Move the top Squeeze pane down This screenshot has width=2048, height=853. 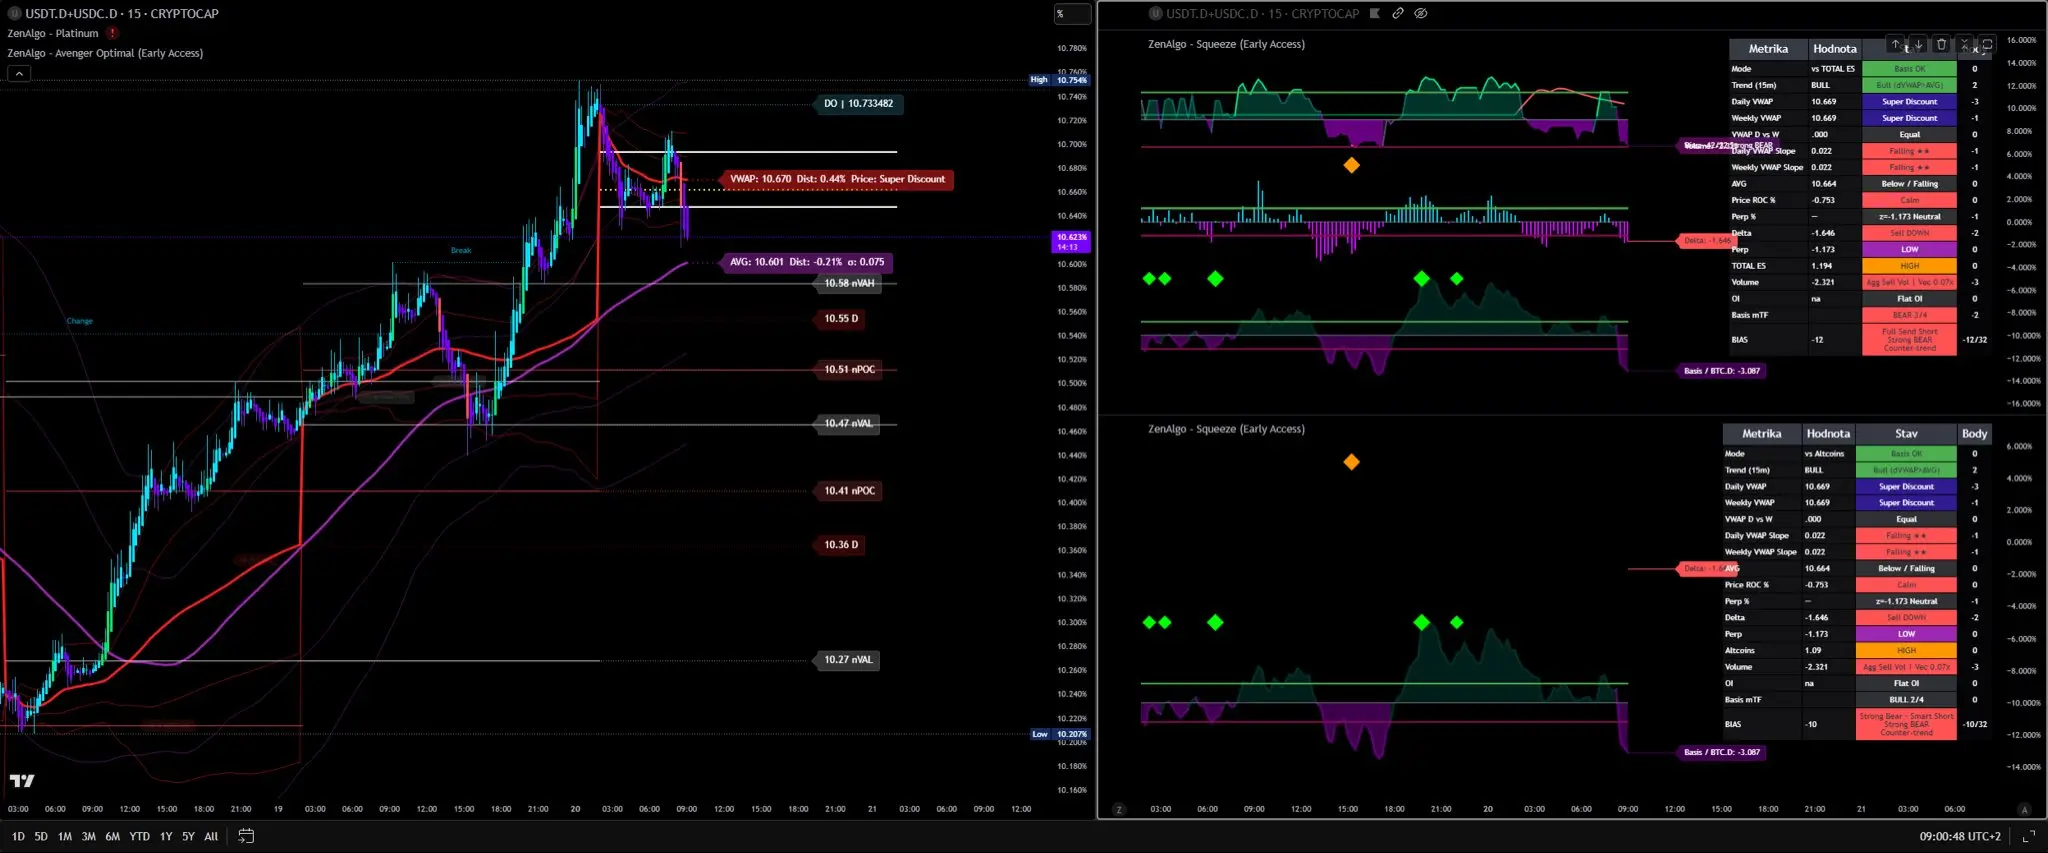(1918, 44)
